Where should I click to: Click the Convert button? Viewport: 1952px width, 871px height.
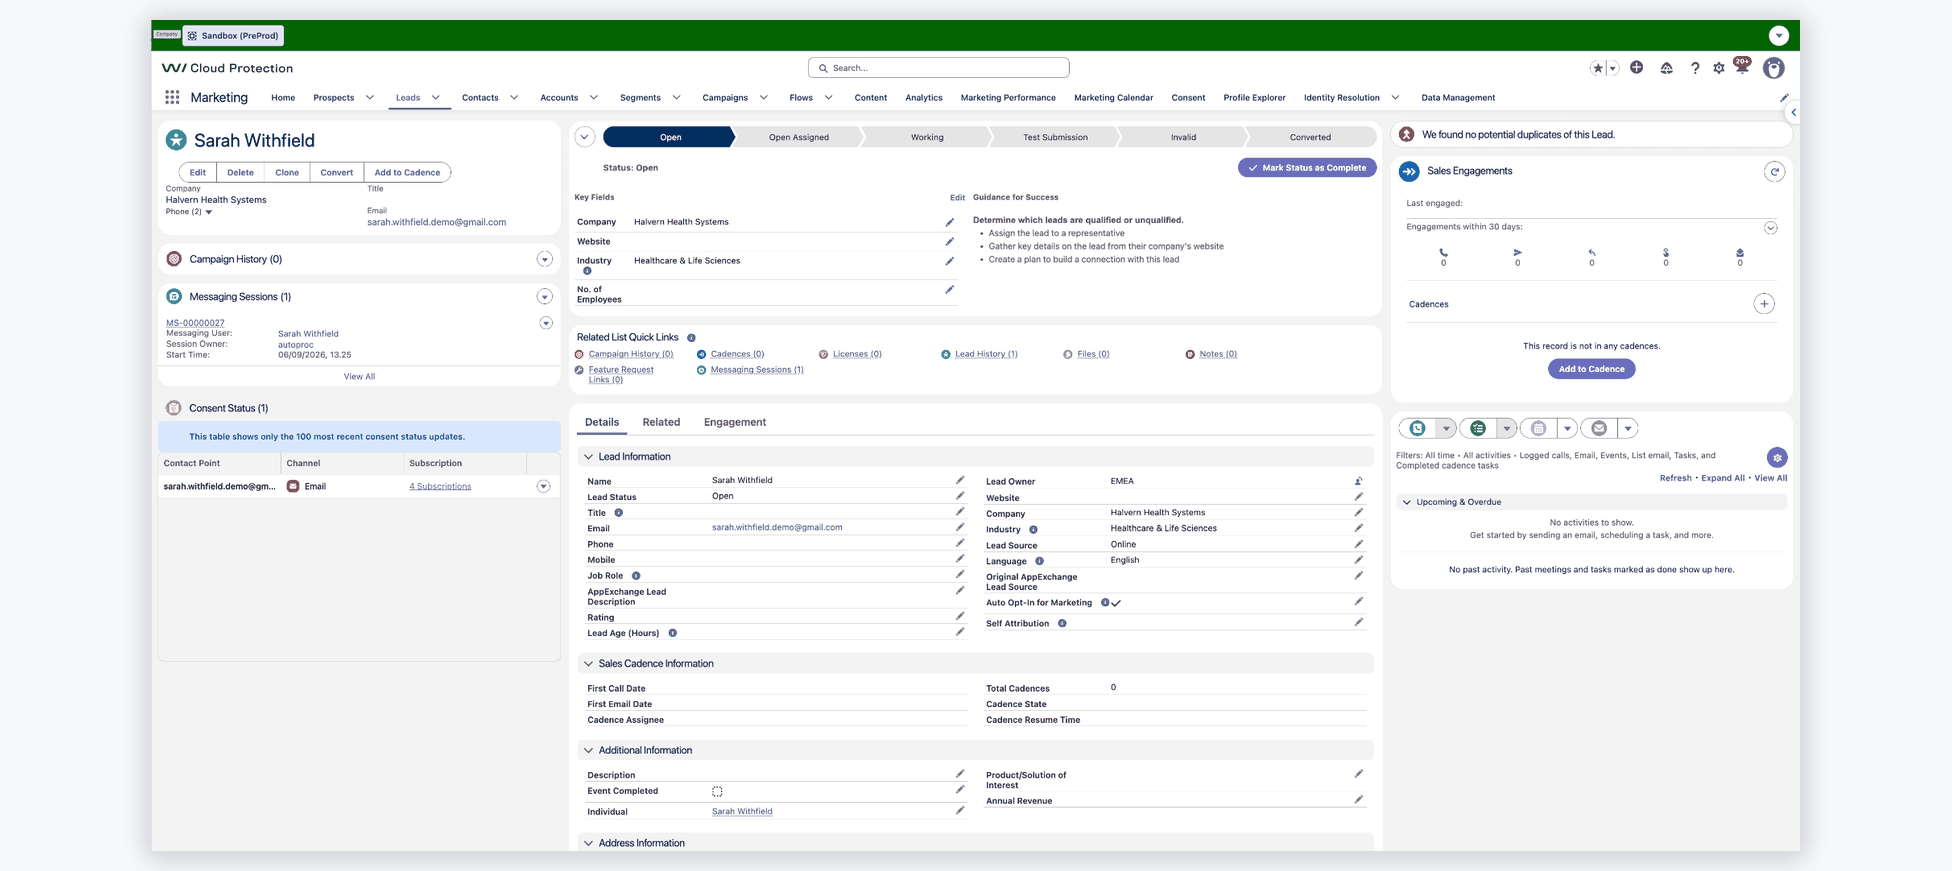point(336,172)
